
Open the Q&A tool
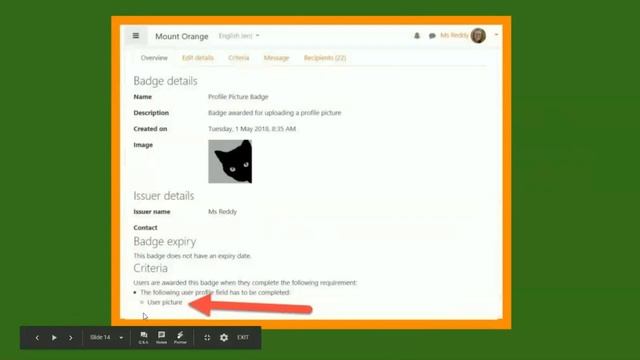(x=143, y=338)
